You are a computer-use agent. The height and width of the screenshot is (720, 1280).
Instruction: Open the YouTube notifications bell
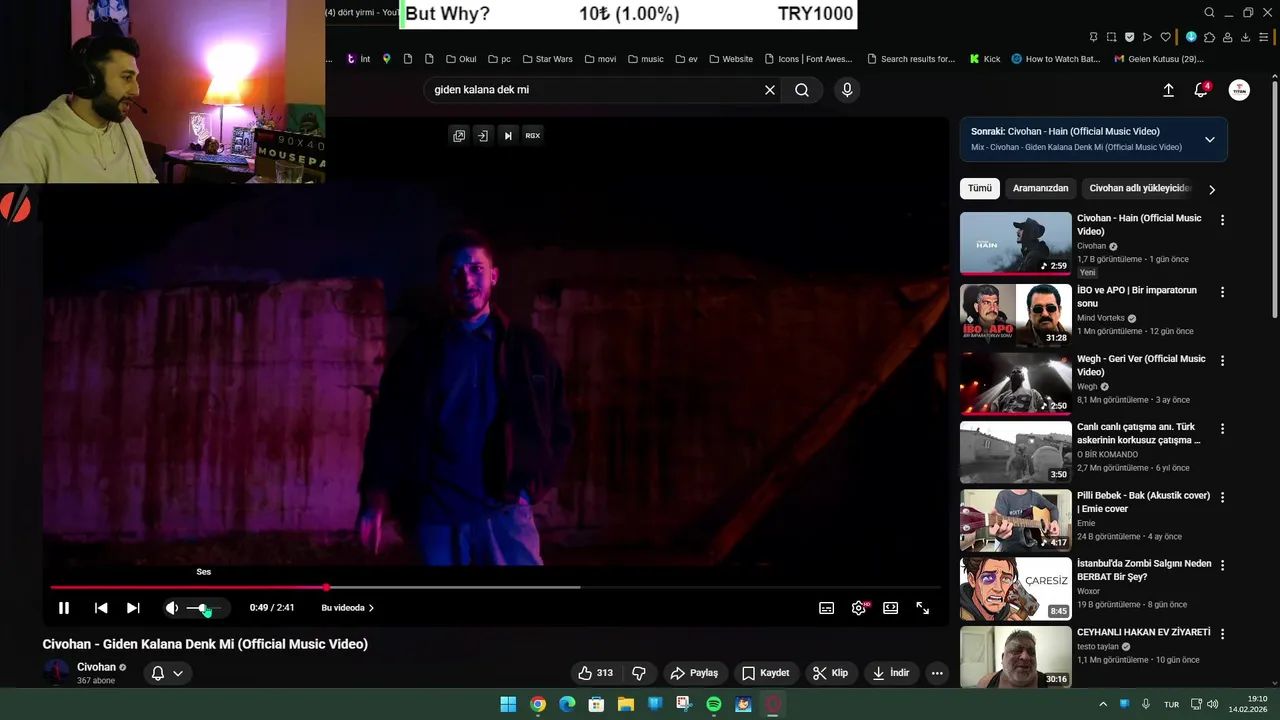pyautogui.click(x=1202, y=90)
